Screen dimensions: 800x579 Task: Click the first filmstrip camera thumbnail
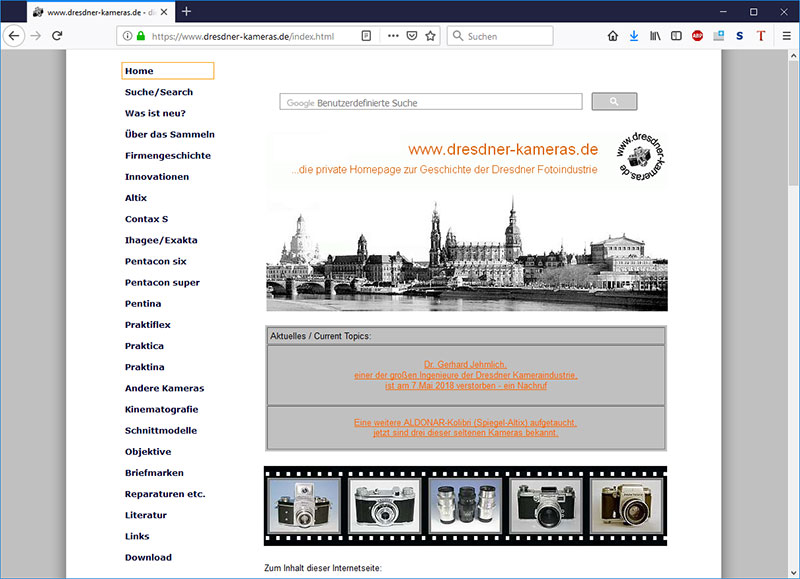tap(304, 506)
